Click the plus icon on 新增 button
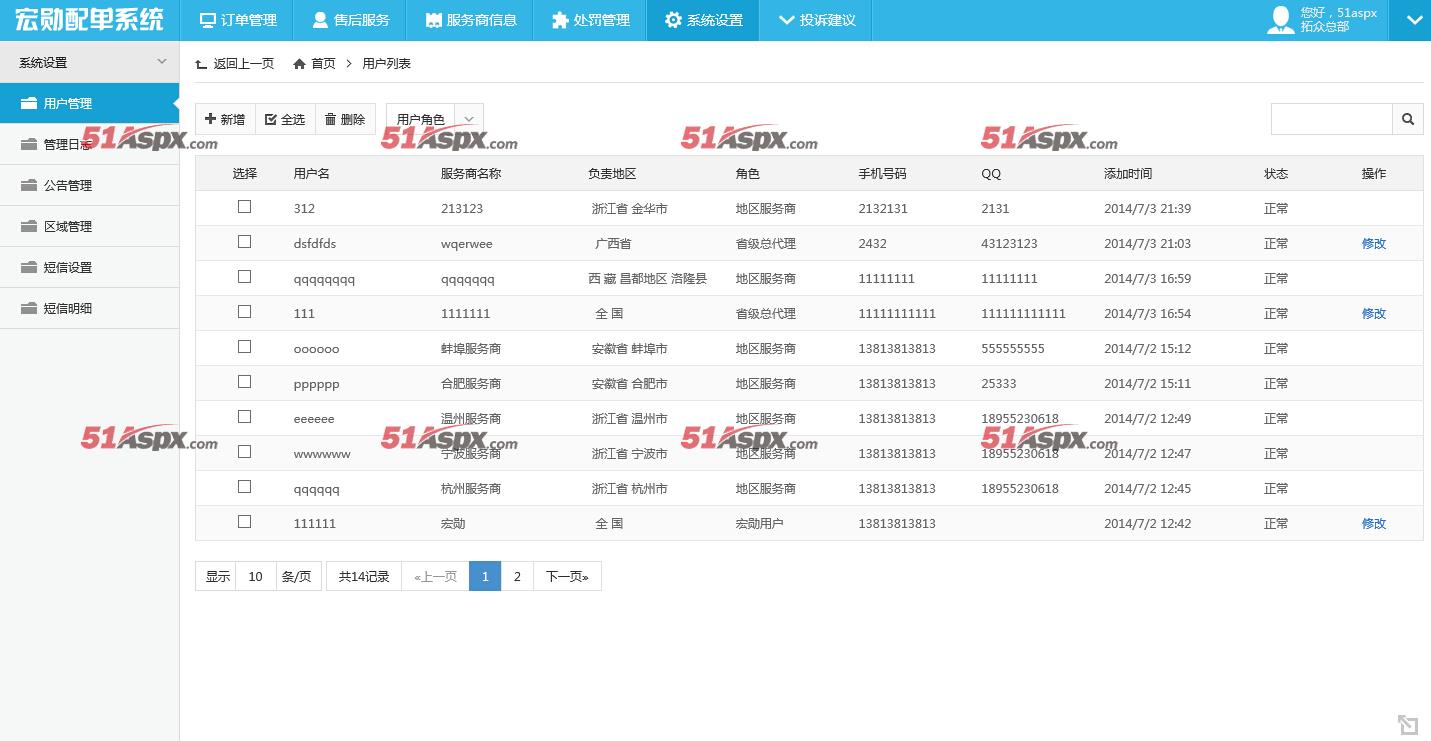The height and width of the screenshot is (741, 1431). coord(210,119)
